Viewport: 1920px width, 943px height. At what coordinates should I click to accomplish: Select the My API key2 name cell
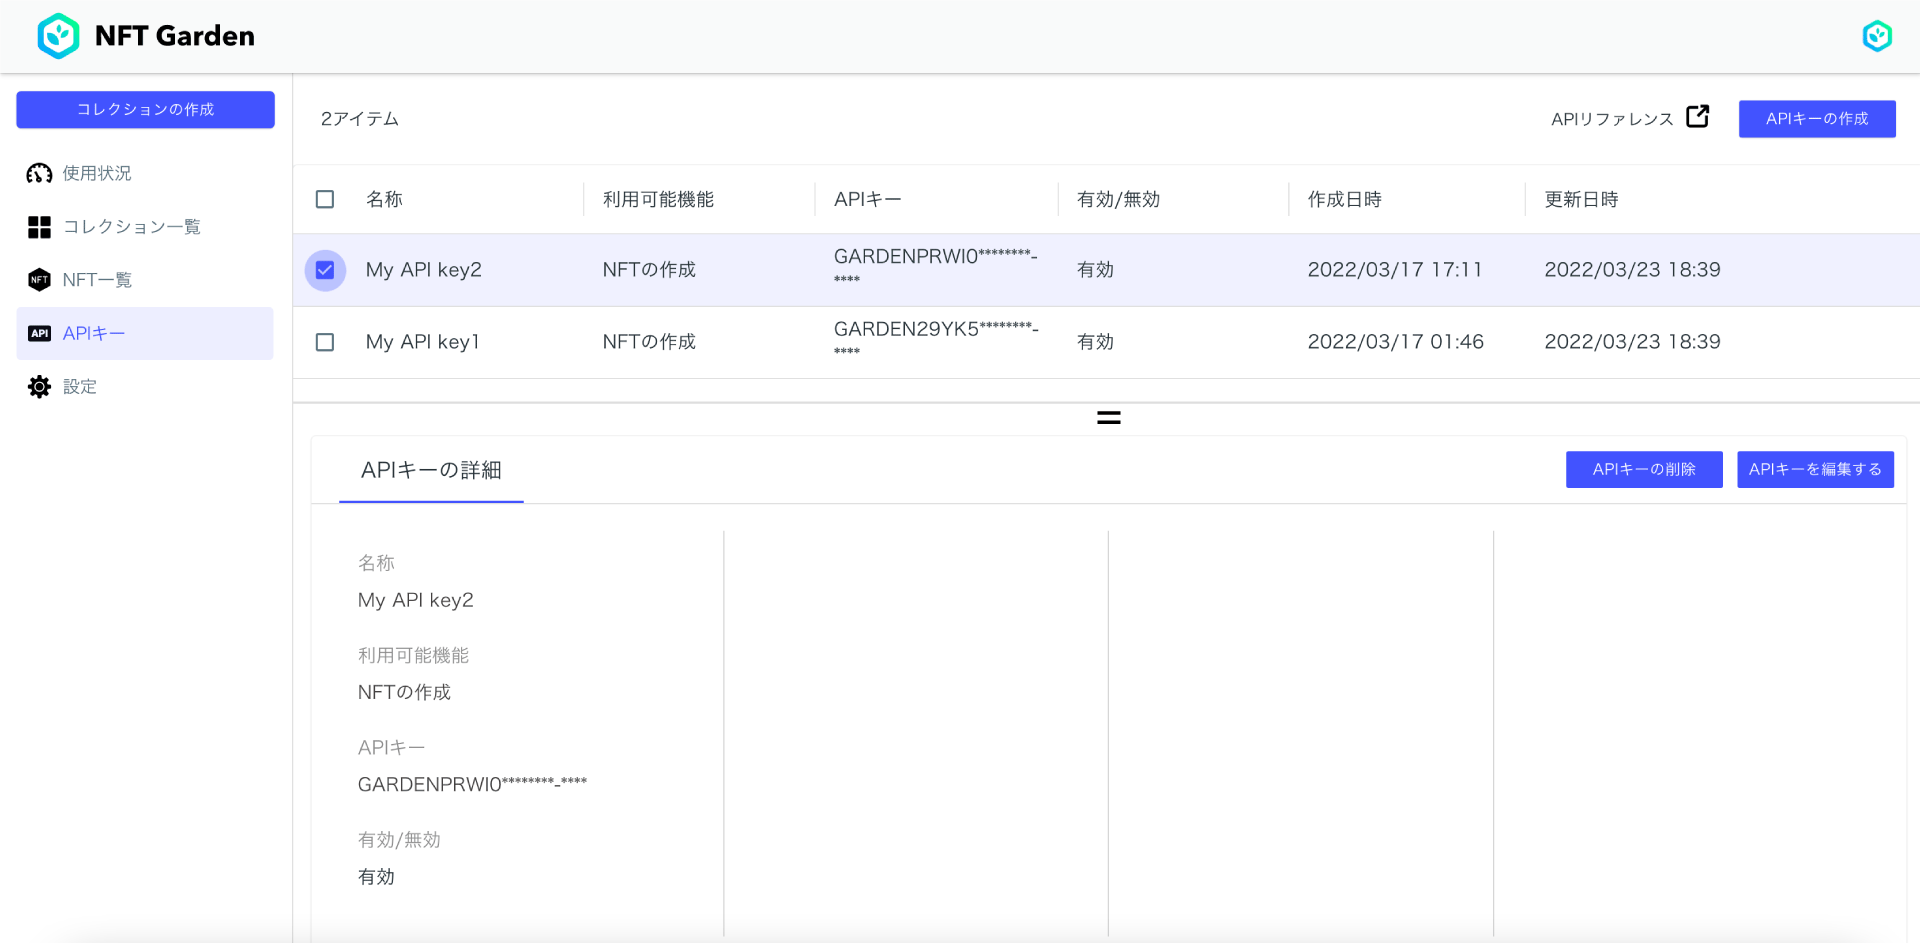tap(424, 270)
